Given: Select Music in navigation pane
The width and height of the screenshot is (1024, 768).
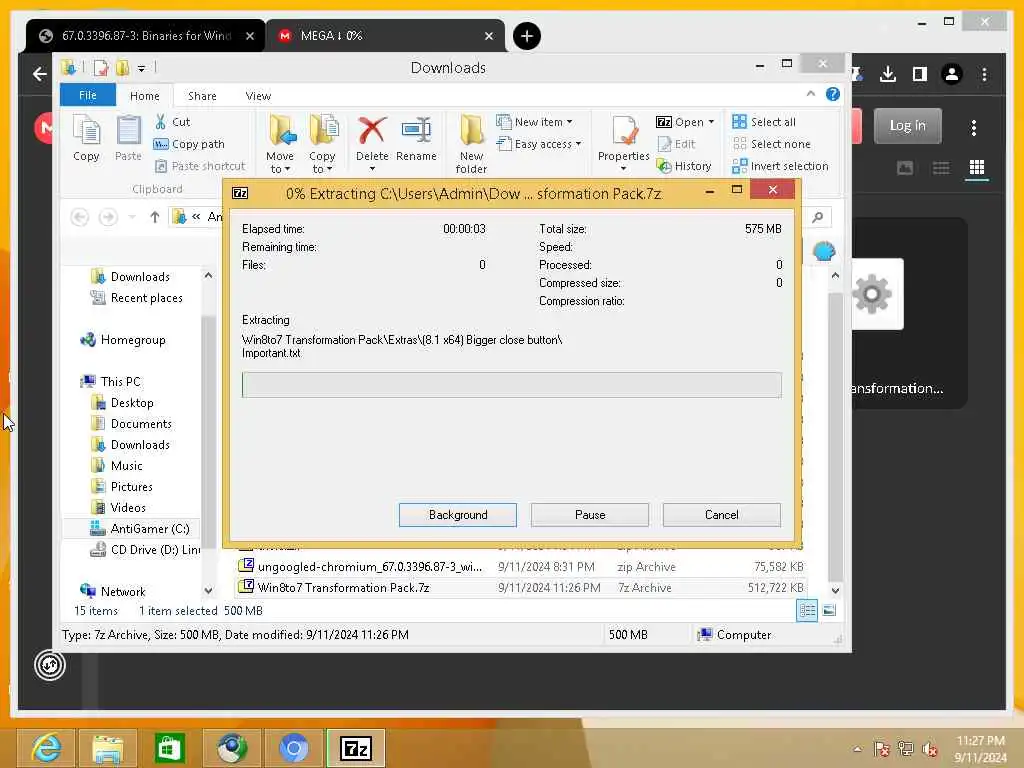Looking at the screenshot, I should (117, 466).
